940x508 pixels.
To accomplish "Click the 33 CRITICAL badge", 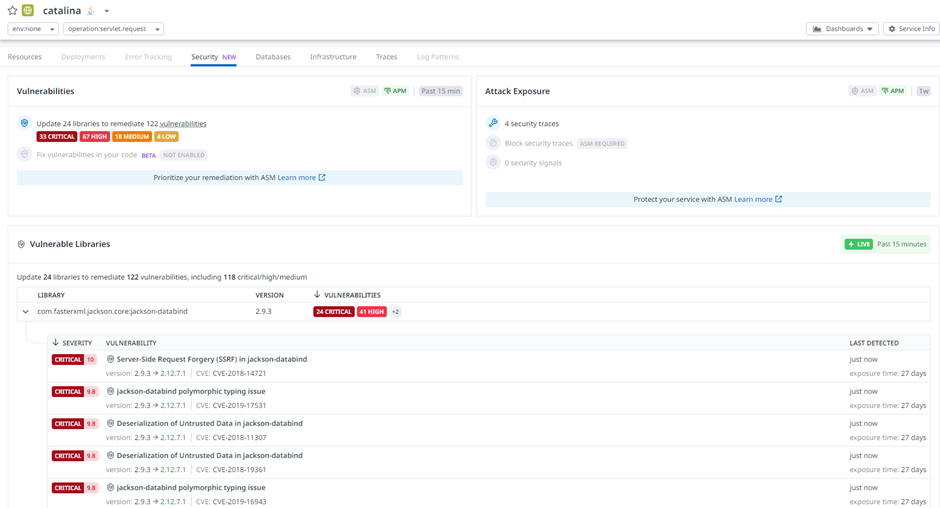I will coord(57,137).
